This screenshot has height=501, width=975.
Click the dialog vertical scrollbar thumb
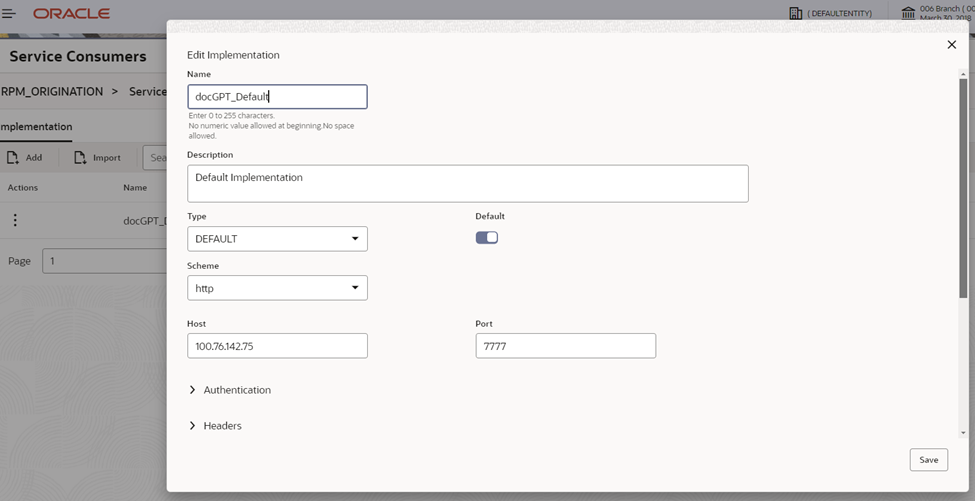[963, 186]
